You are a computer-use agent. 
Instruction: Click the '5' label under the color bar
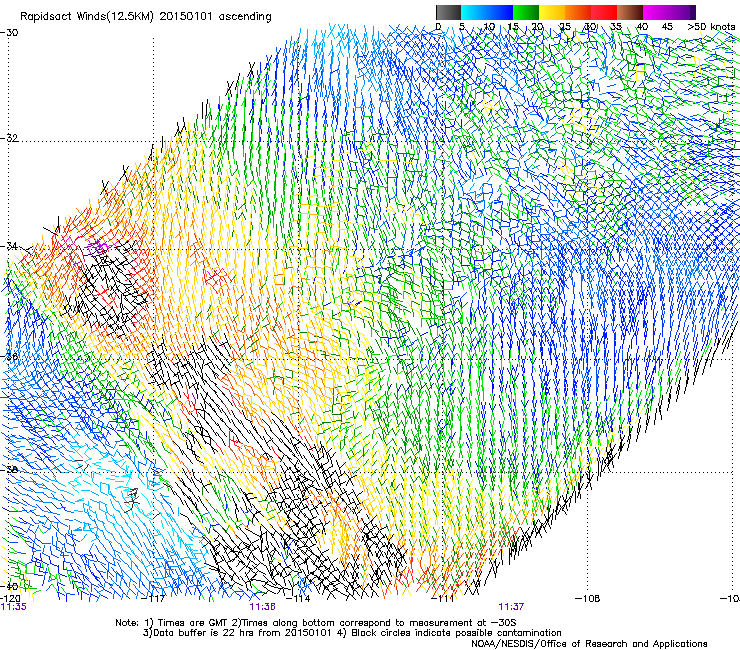pyautogui.click(x=462, y=27)
